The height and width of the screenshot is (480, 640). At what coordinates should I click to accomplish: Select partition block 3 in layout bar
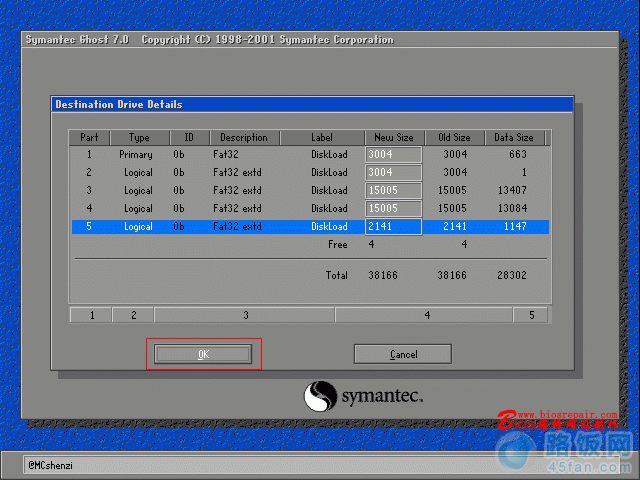[x=245, y=315]
